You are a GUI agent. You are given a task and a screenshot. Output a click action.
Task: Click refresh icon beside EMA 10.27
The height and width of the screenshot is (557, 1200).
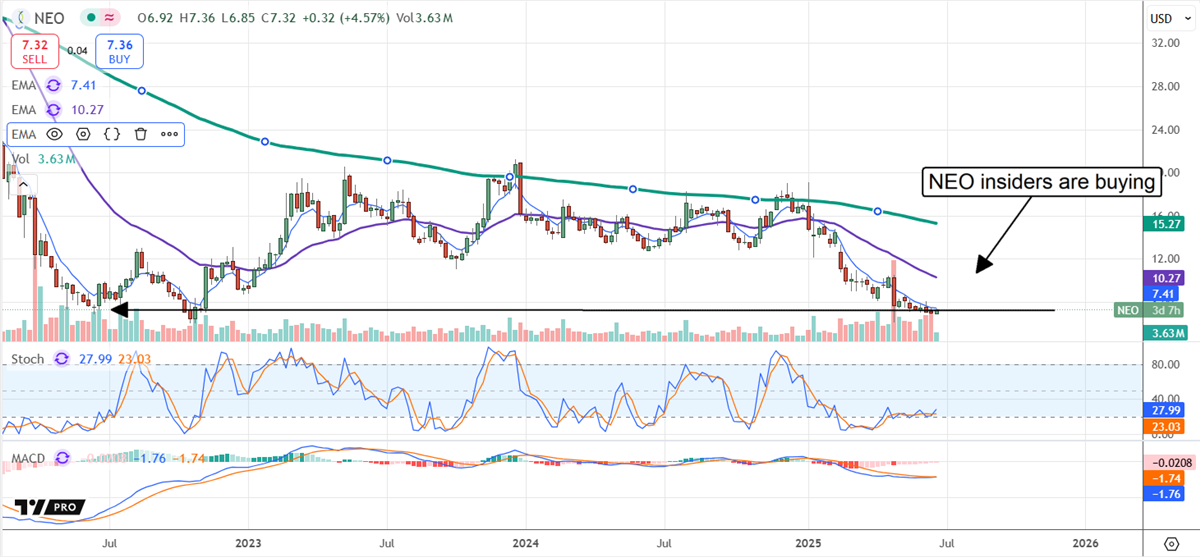tap(53, 110)
